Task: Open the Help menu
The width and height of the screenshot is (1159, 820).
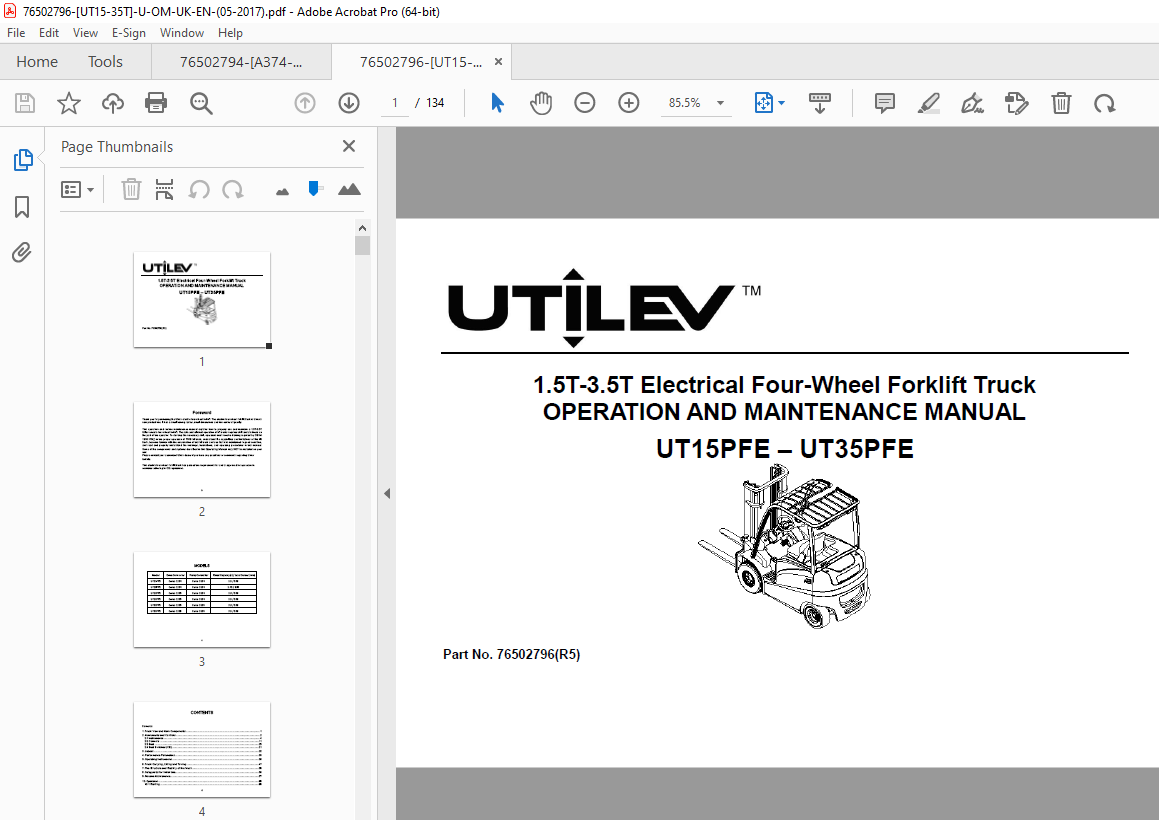Action: coord(230,33)
